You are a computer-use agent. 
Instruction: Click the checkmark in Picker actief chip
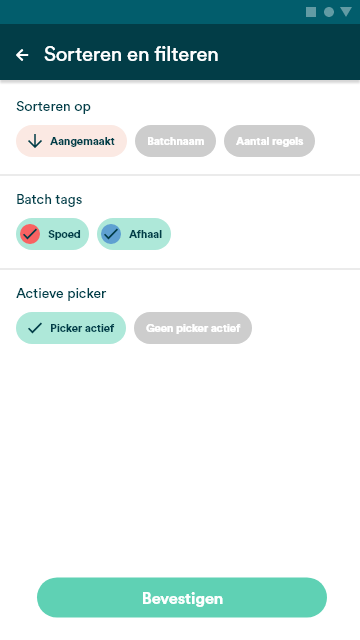pos(35,328)
